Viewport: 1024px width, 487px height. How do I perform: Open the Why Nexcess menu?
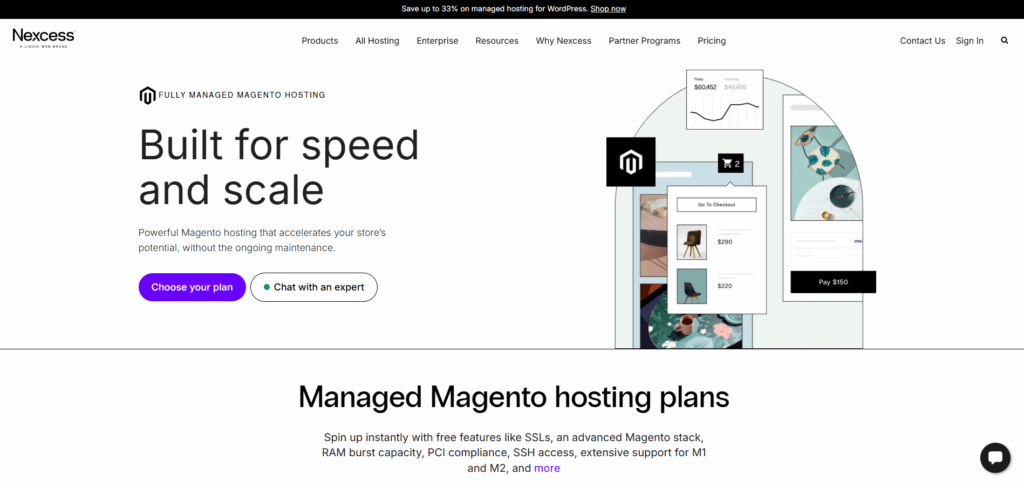tap(564, 40)
